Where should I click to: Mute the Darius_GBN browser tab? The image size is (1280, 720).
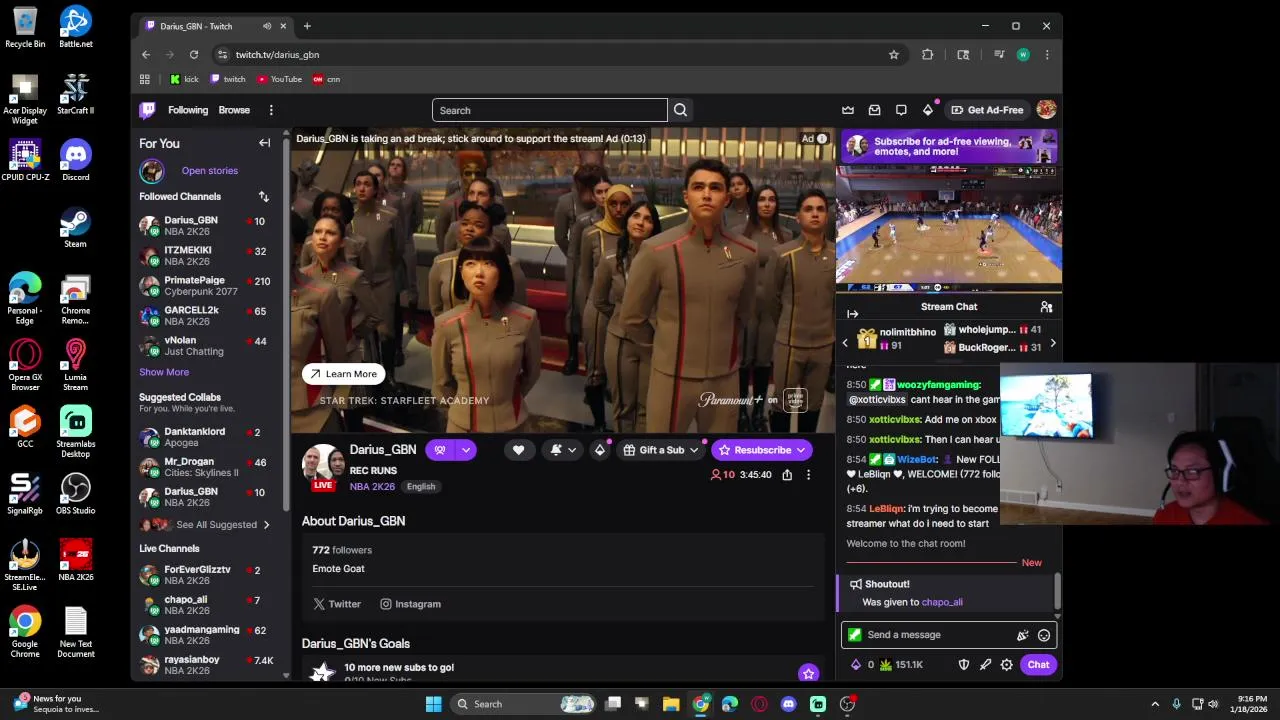[x=267, y=26]
